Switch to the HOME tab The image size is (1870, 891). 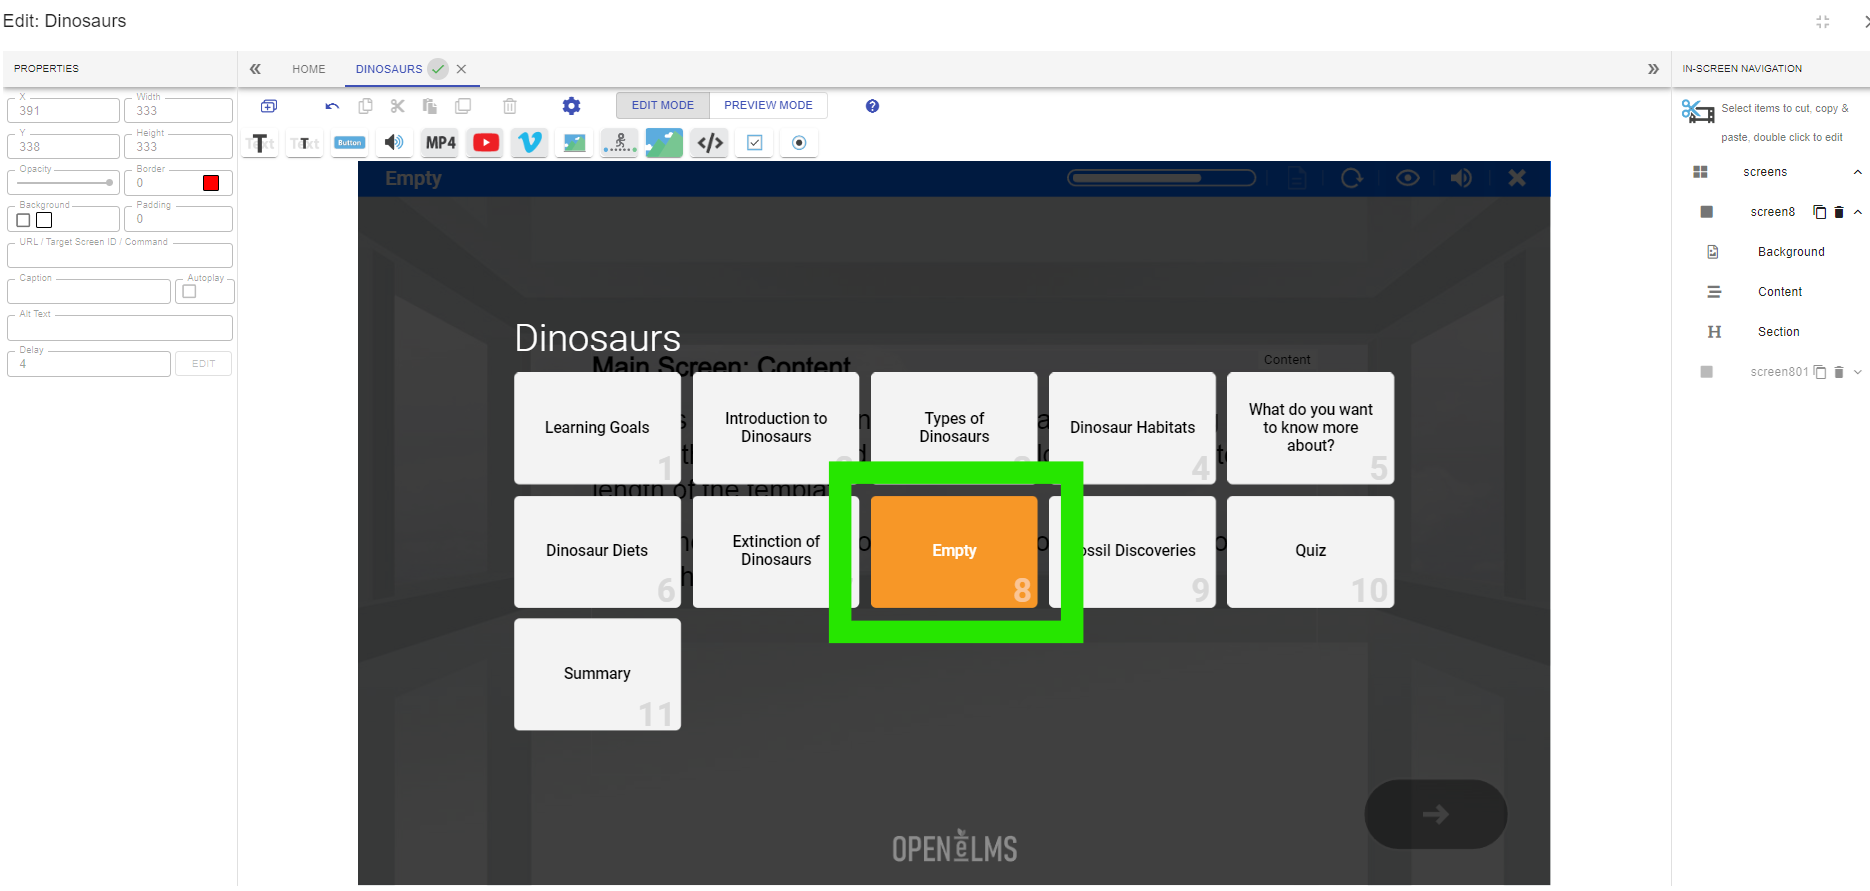[308, 69]
